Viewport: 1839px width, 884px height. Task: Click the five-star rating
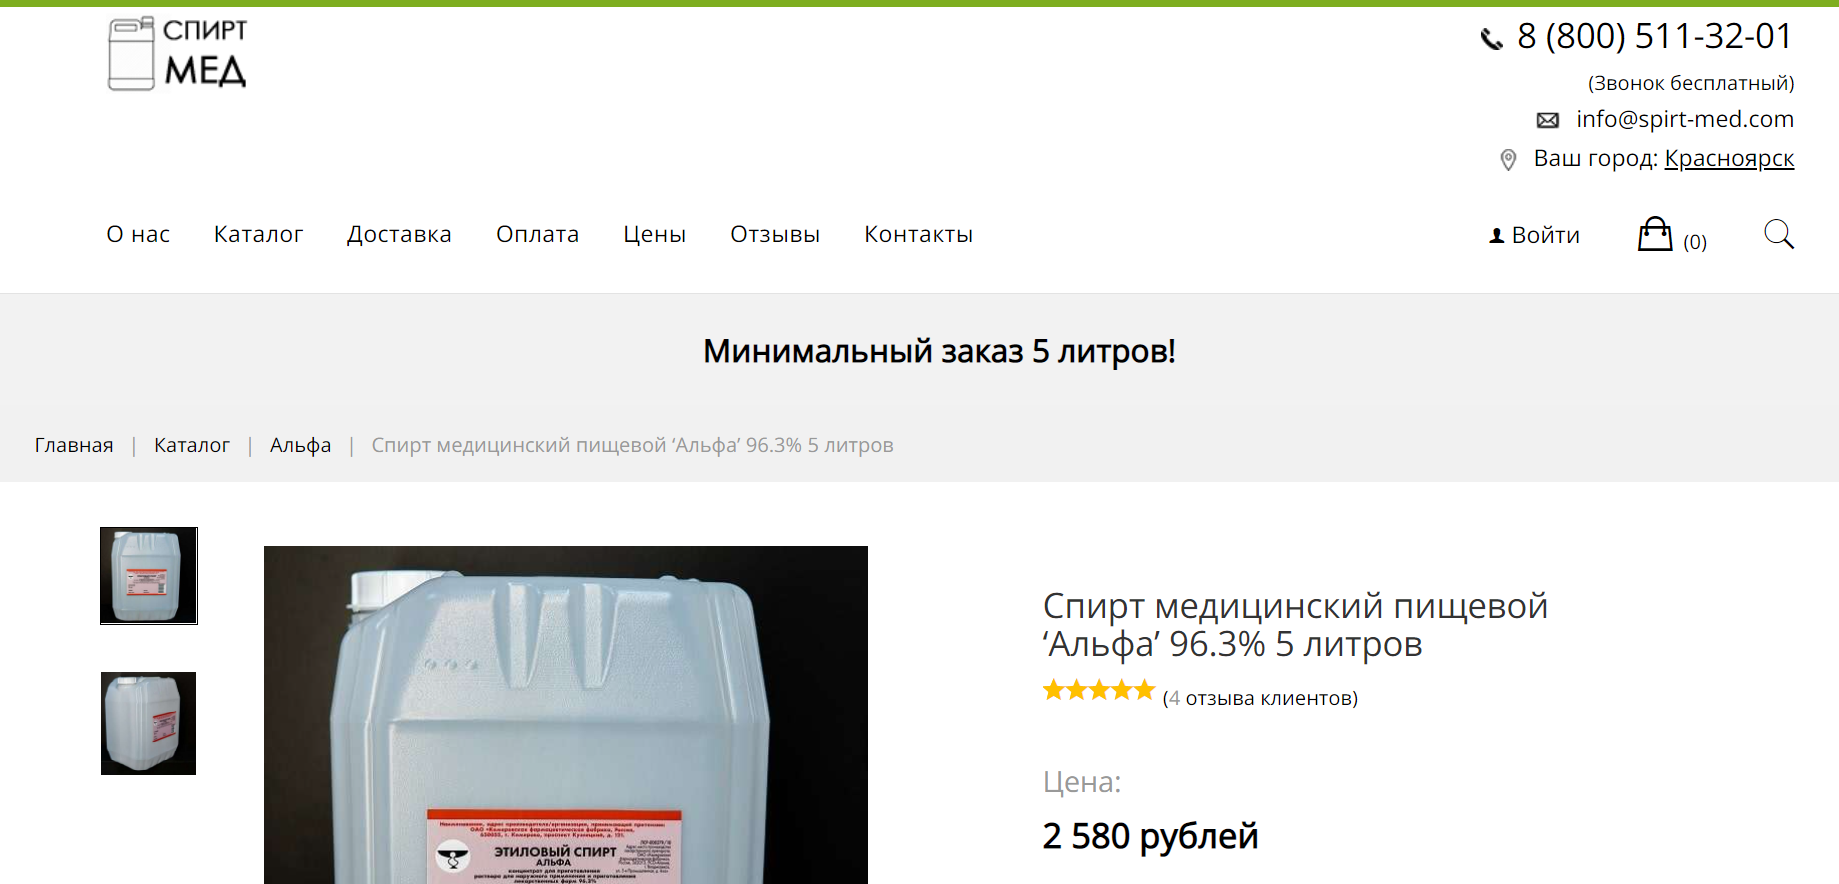coord(1099,690)
